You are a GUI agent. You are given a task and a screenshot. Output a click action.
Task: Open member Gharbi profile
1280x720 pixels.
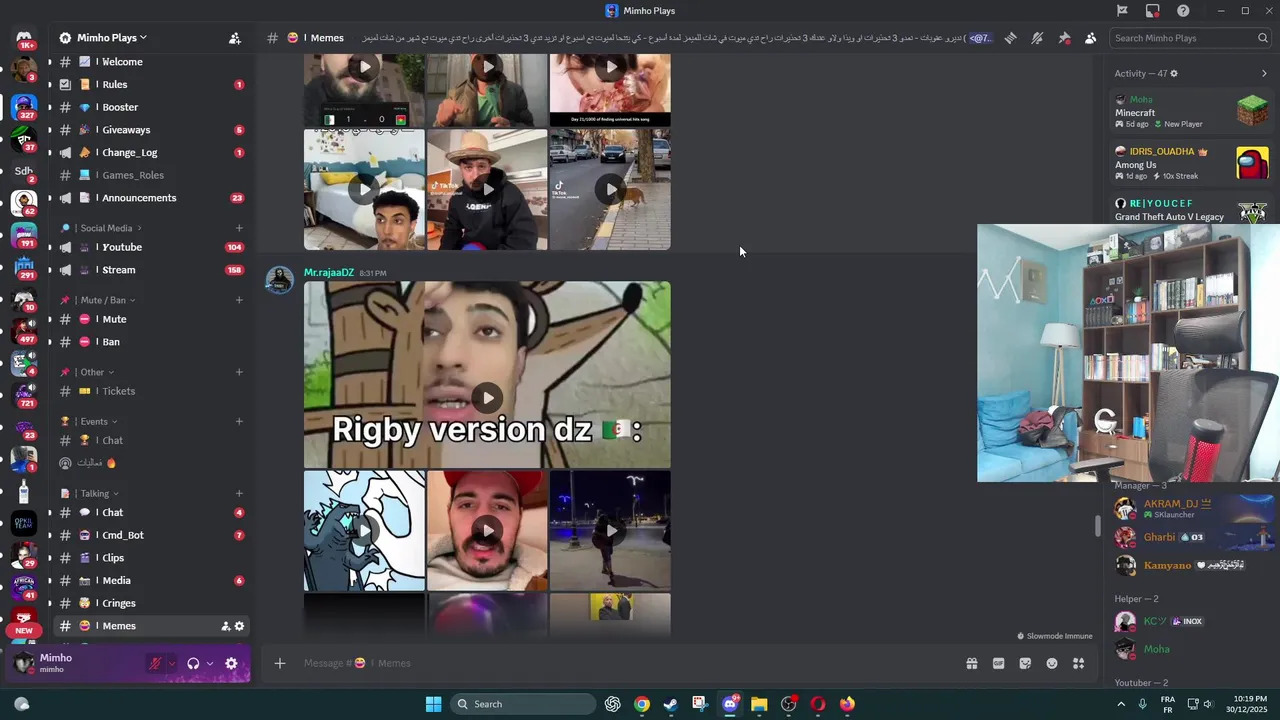(1192, 537)
